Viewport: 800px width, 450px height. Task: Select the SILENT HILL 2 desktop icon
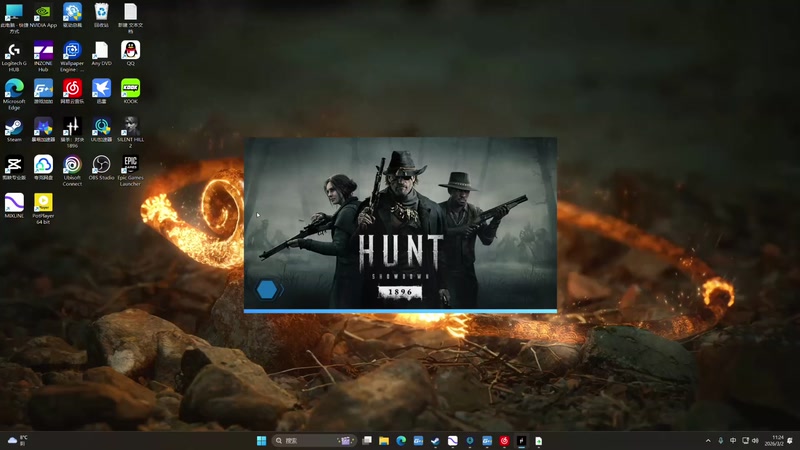tap(131, 132)
